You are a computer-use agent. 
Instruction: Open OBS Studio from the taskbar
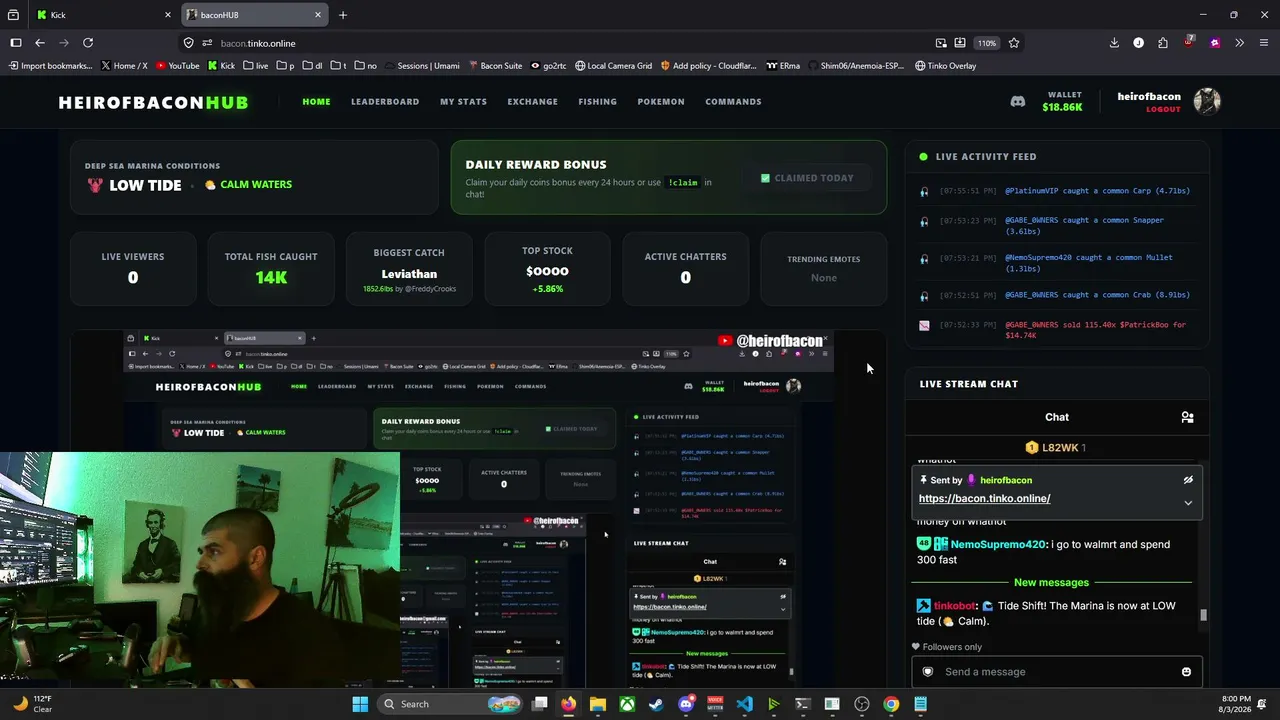(x=862, y=704)
